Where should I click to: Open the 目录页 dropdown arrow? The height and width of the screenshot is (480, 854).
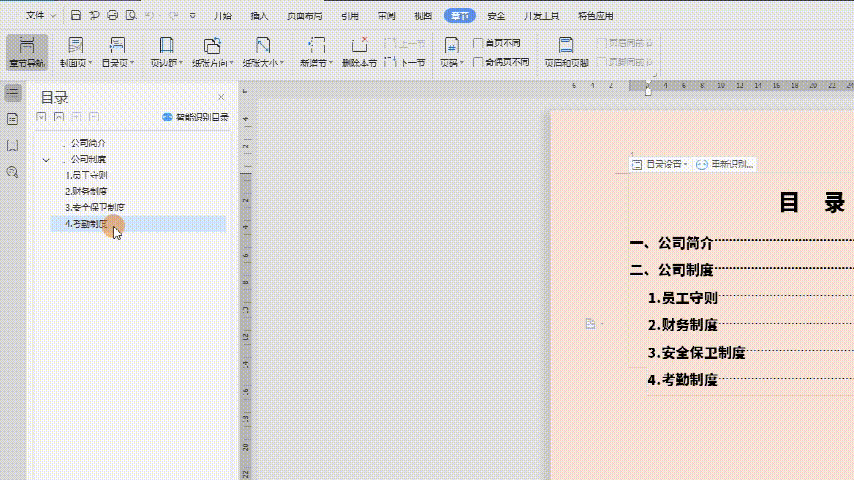click(132, 63)
